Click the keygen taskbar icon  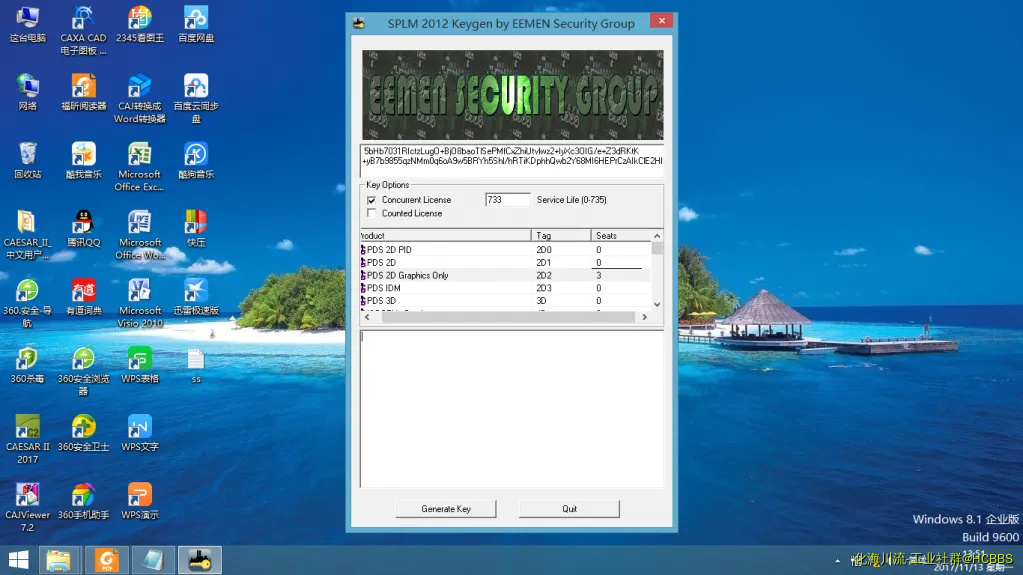coord(200,560)
